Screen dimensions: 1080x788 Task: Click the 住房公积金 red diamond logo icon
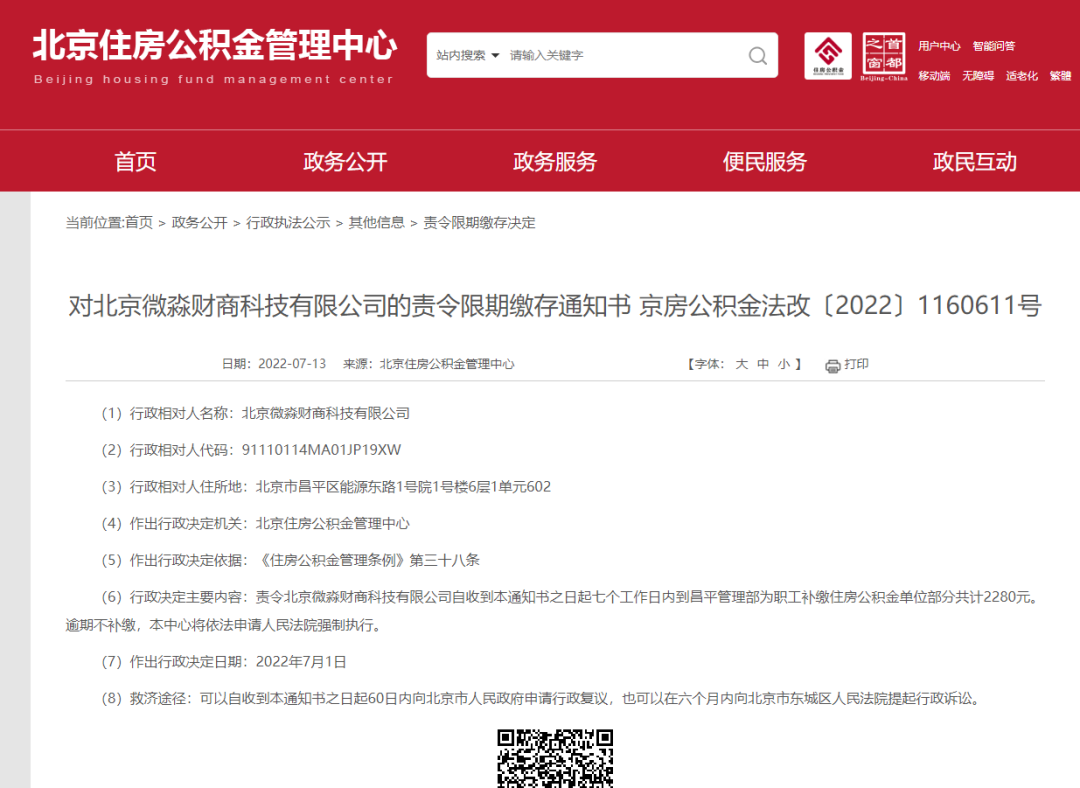click(828, 55)
